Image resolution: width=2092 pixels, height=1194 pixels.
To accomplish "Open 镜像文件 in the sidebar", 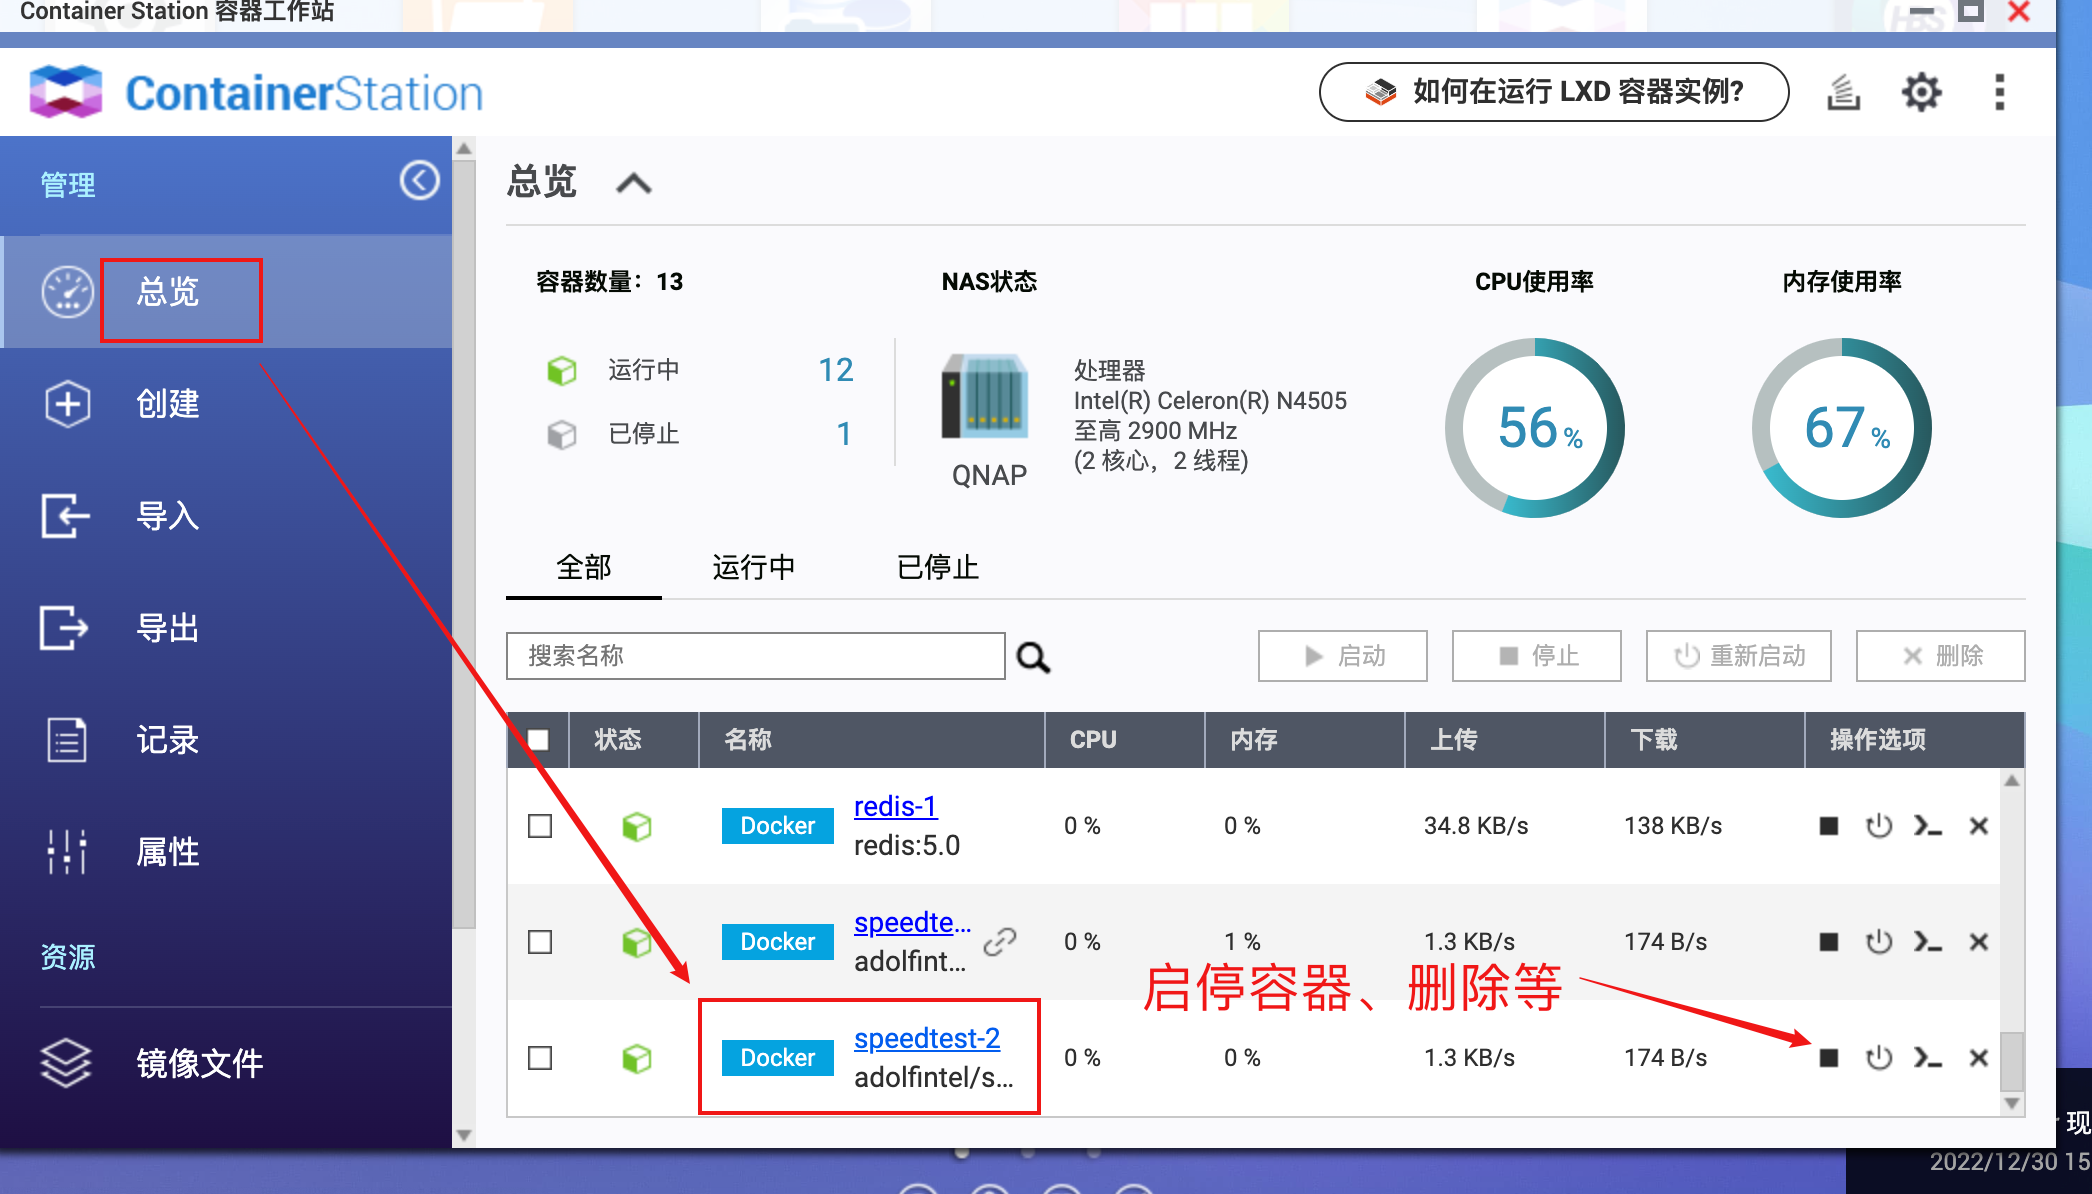I will point(198,1063).
